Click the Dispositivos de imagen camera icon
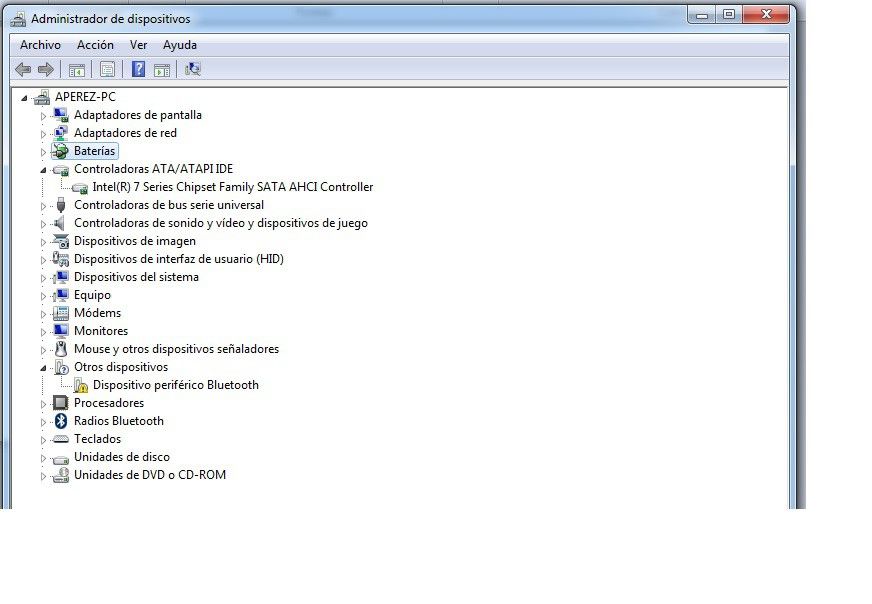The image size is (872, 604). 61,241
